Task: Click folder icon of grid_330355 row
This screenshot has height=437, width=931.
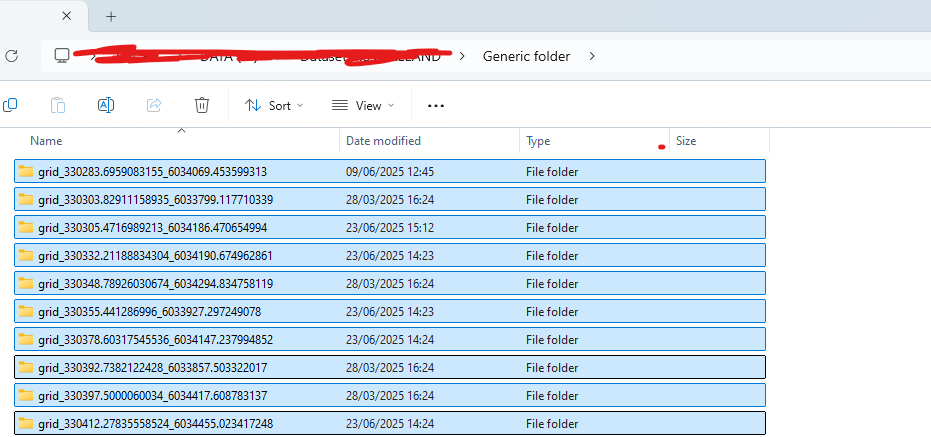Action: click(26, 311)
